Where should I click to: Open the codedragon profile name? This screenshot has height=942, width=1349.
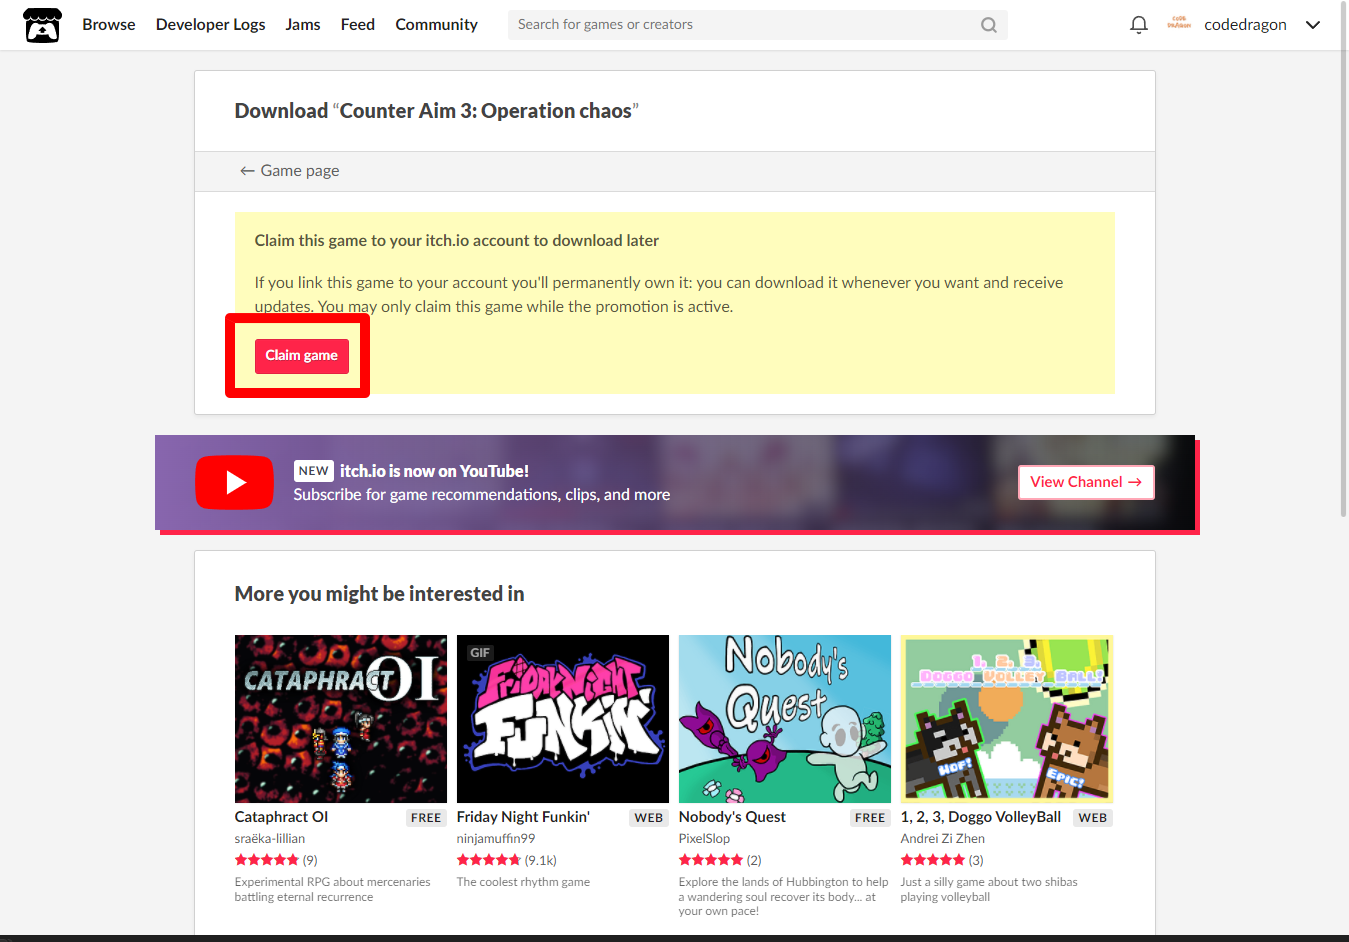1245,25
